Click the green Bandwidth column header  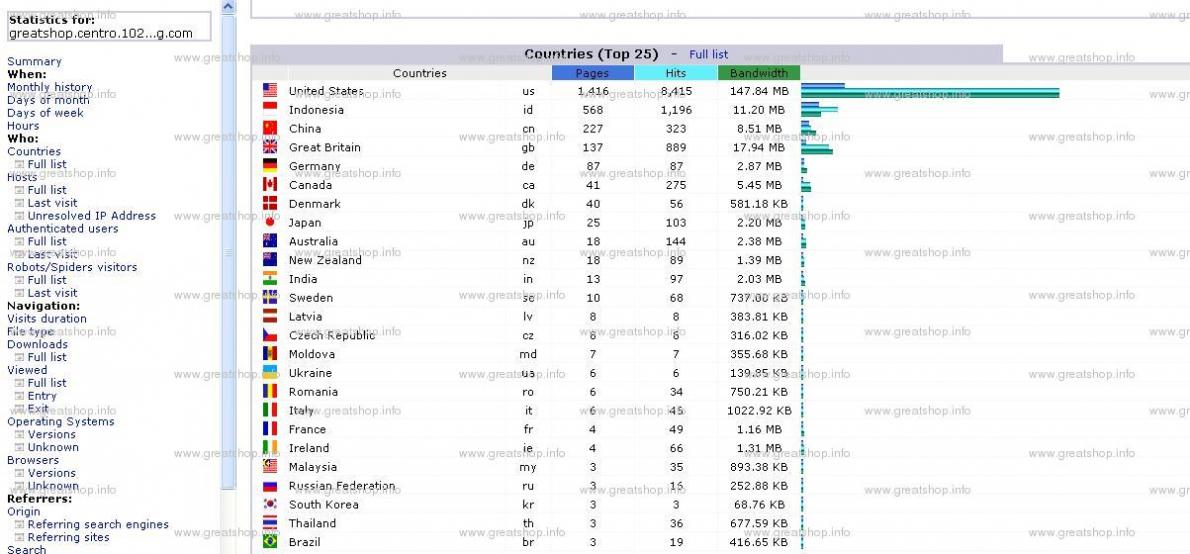pos(759,74)
